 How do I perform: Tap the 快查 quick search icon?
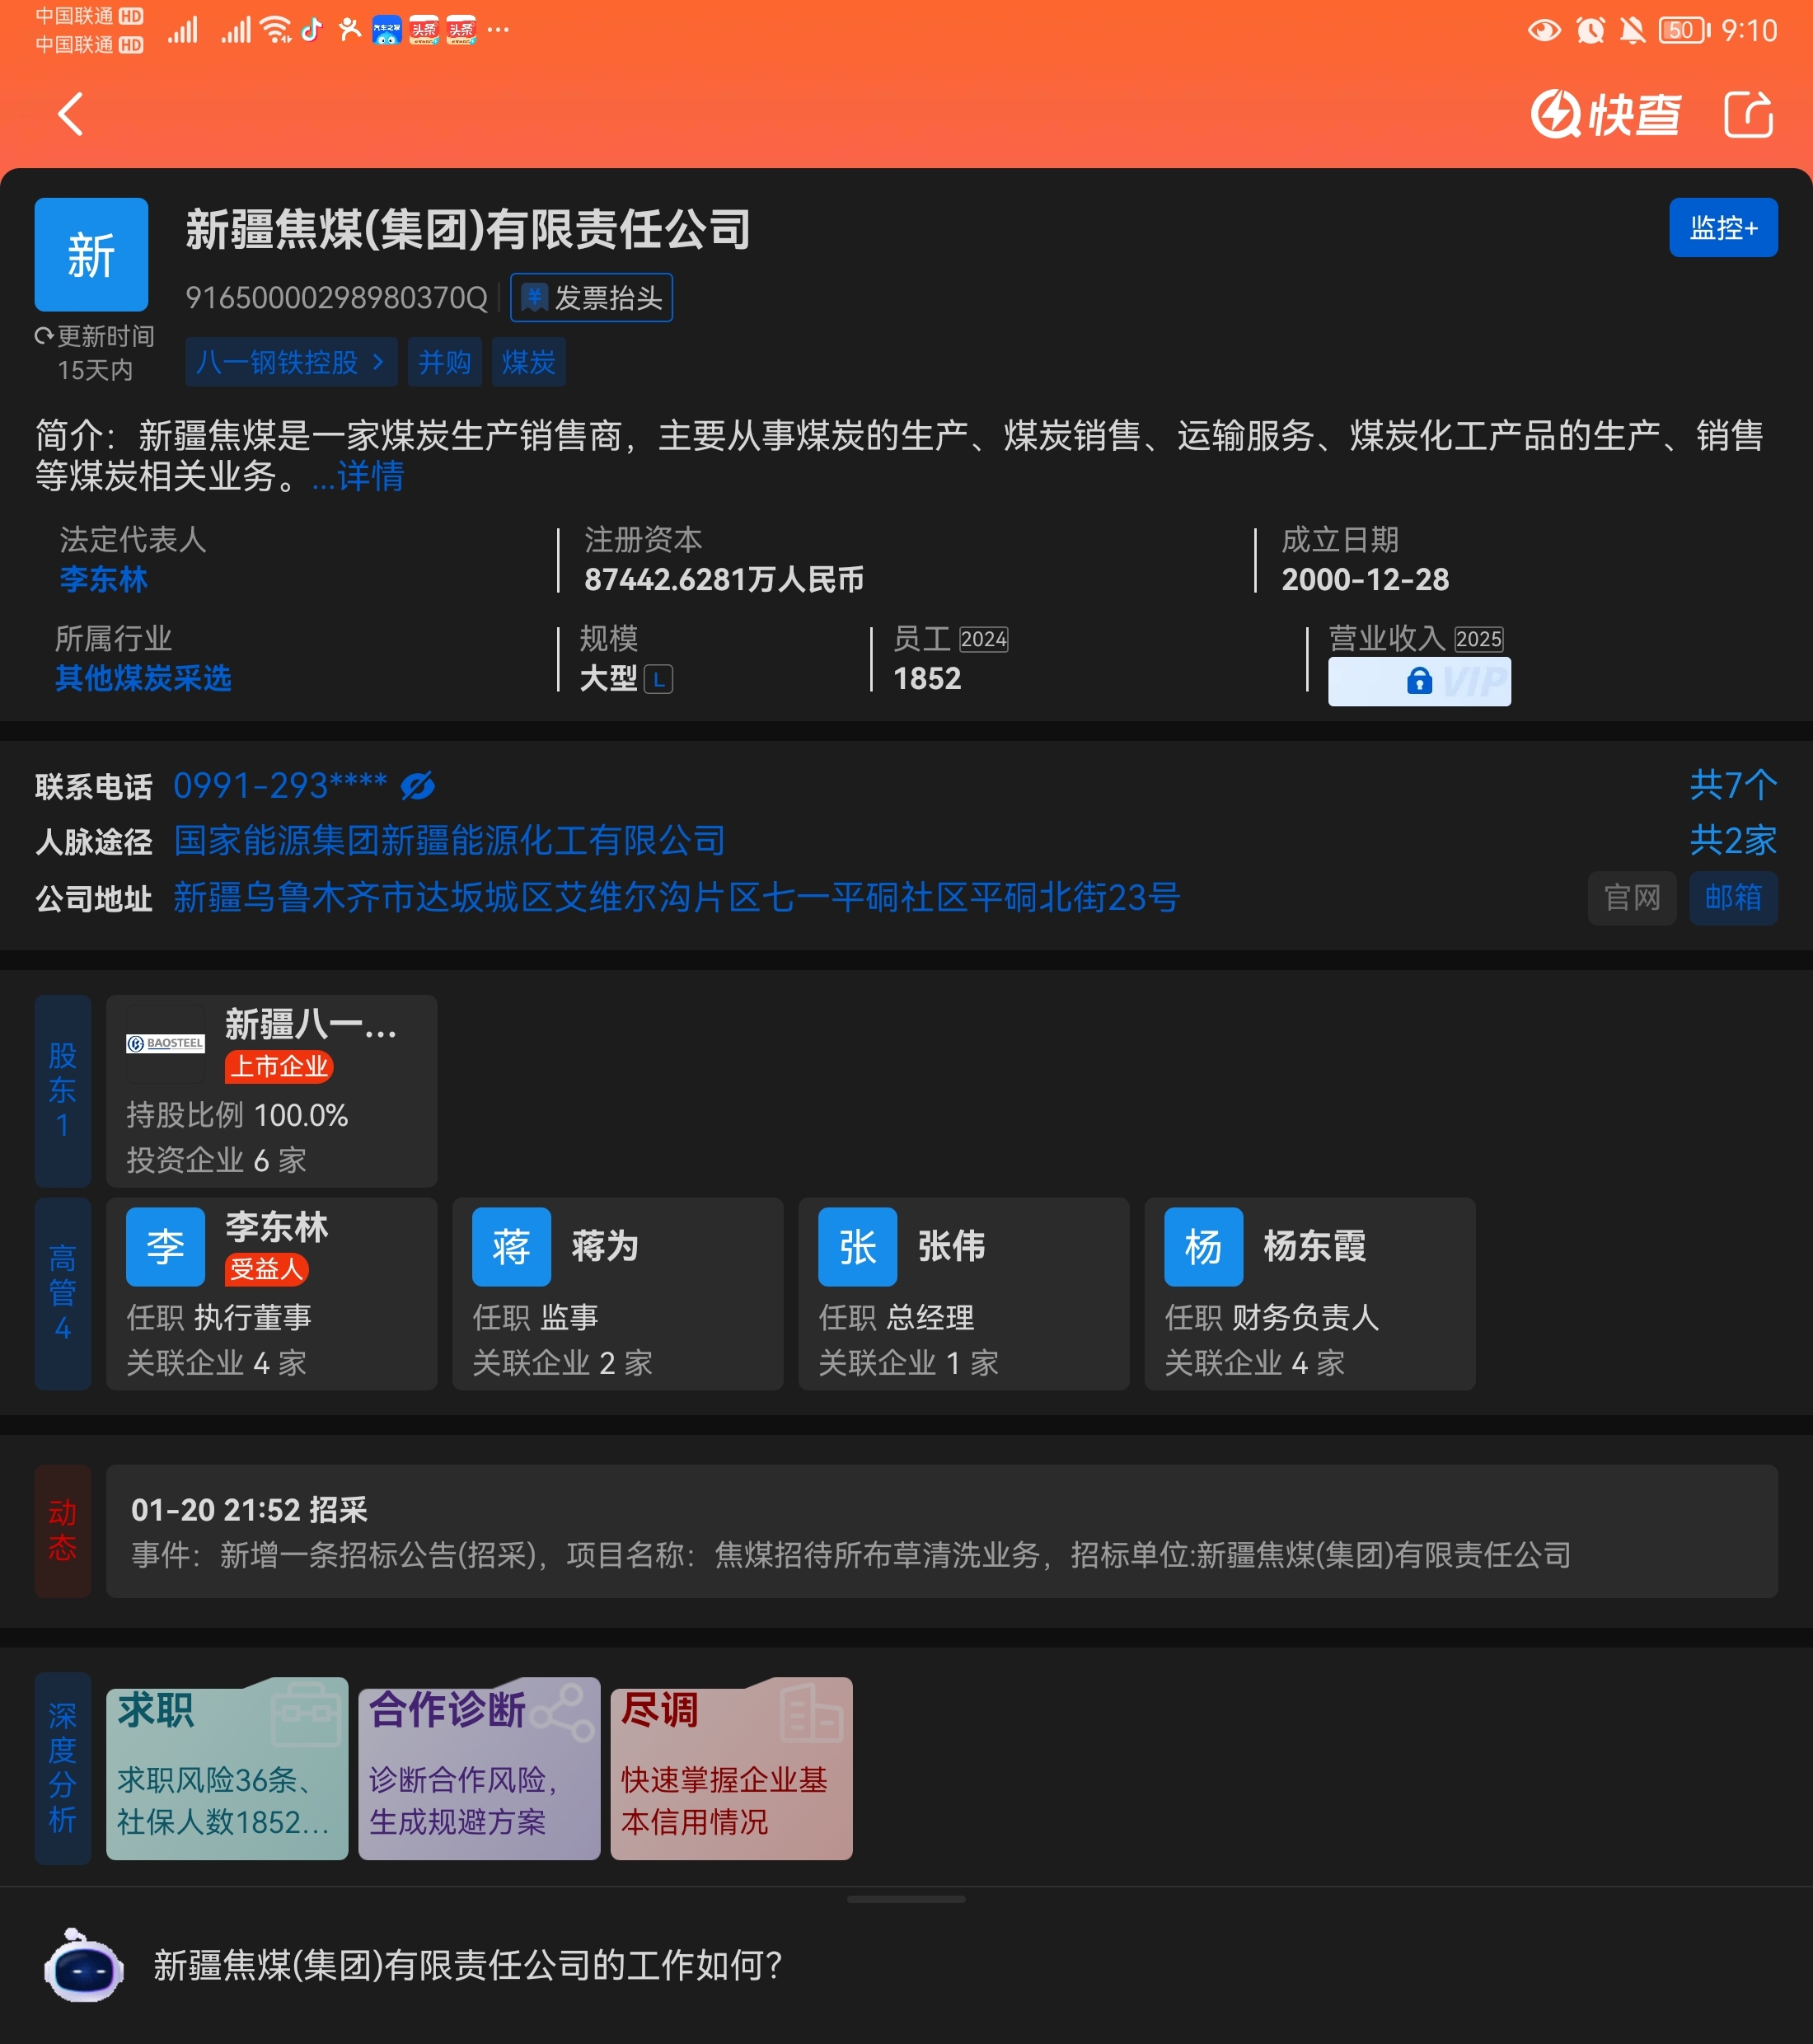(x=1604, y=114)
